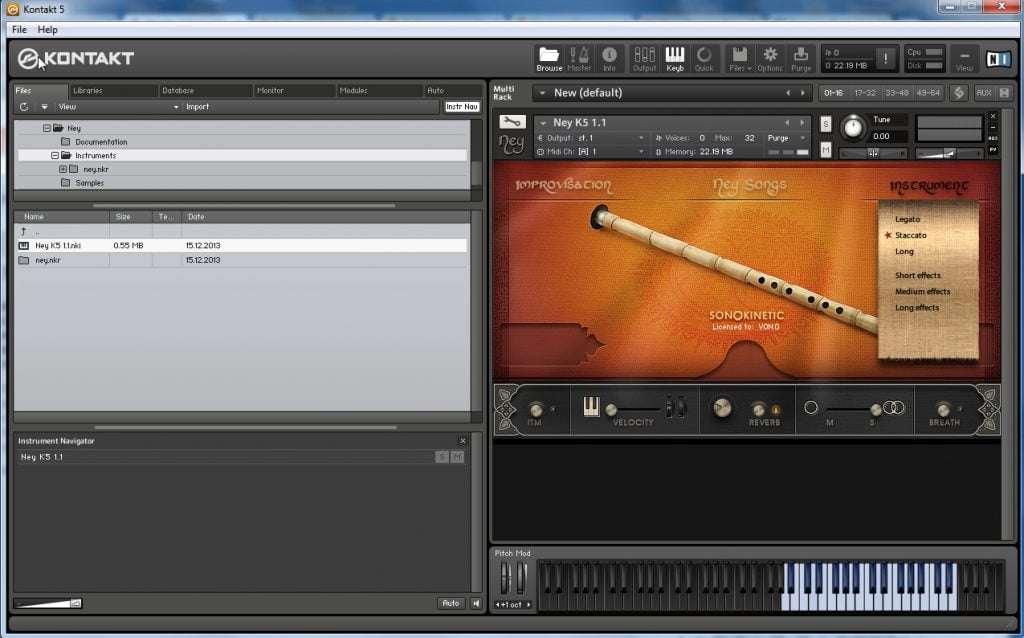Screen dimensions: 1024x638
Task: Close the Instrument Navigator pane
Action: coord(463,441)
